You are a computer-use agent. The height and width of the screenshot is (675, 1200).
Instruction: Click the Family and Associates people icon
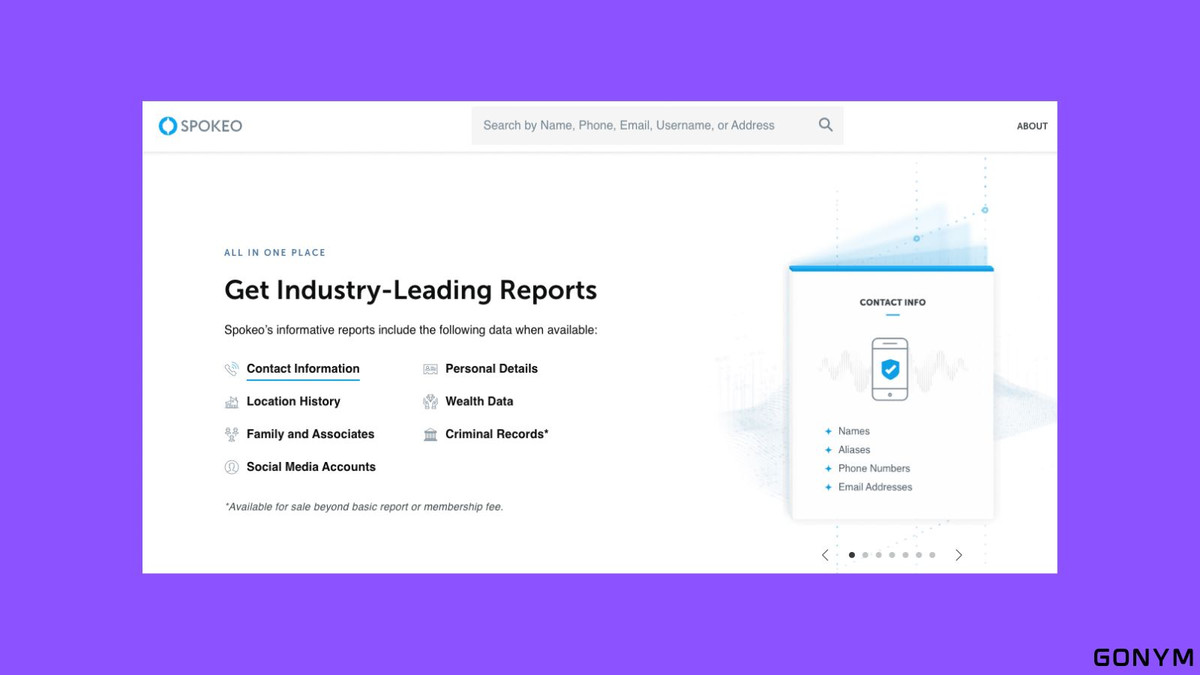[232, 435]
